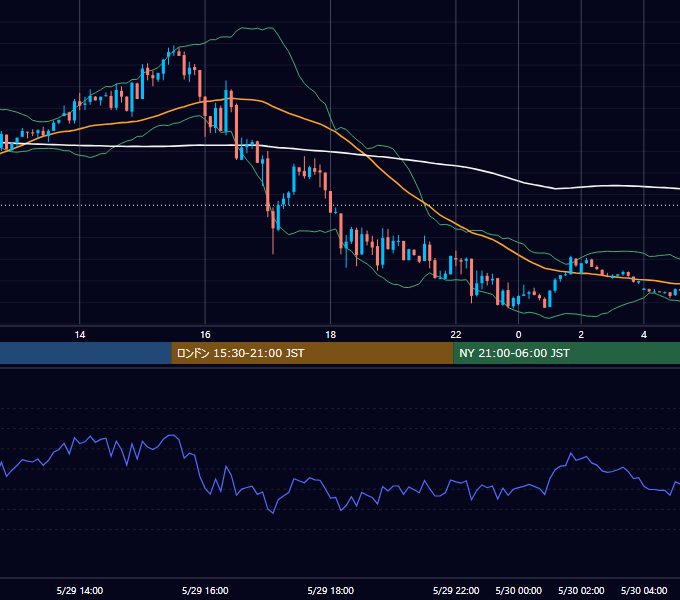Click the 5/30 04:00 date label
The width and height of the screenshot is (680, 600).
[x=644, y=590]
